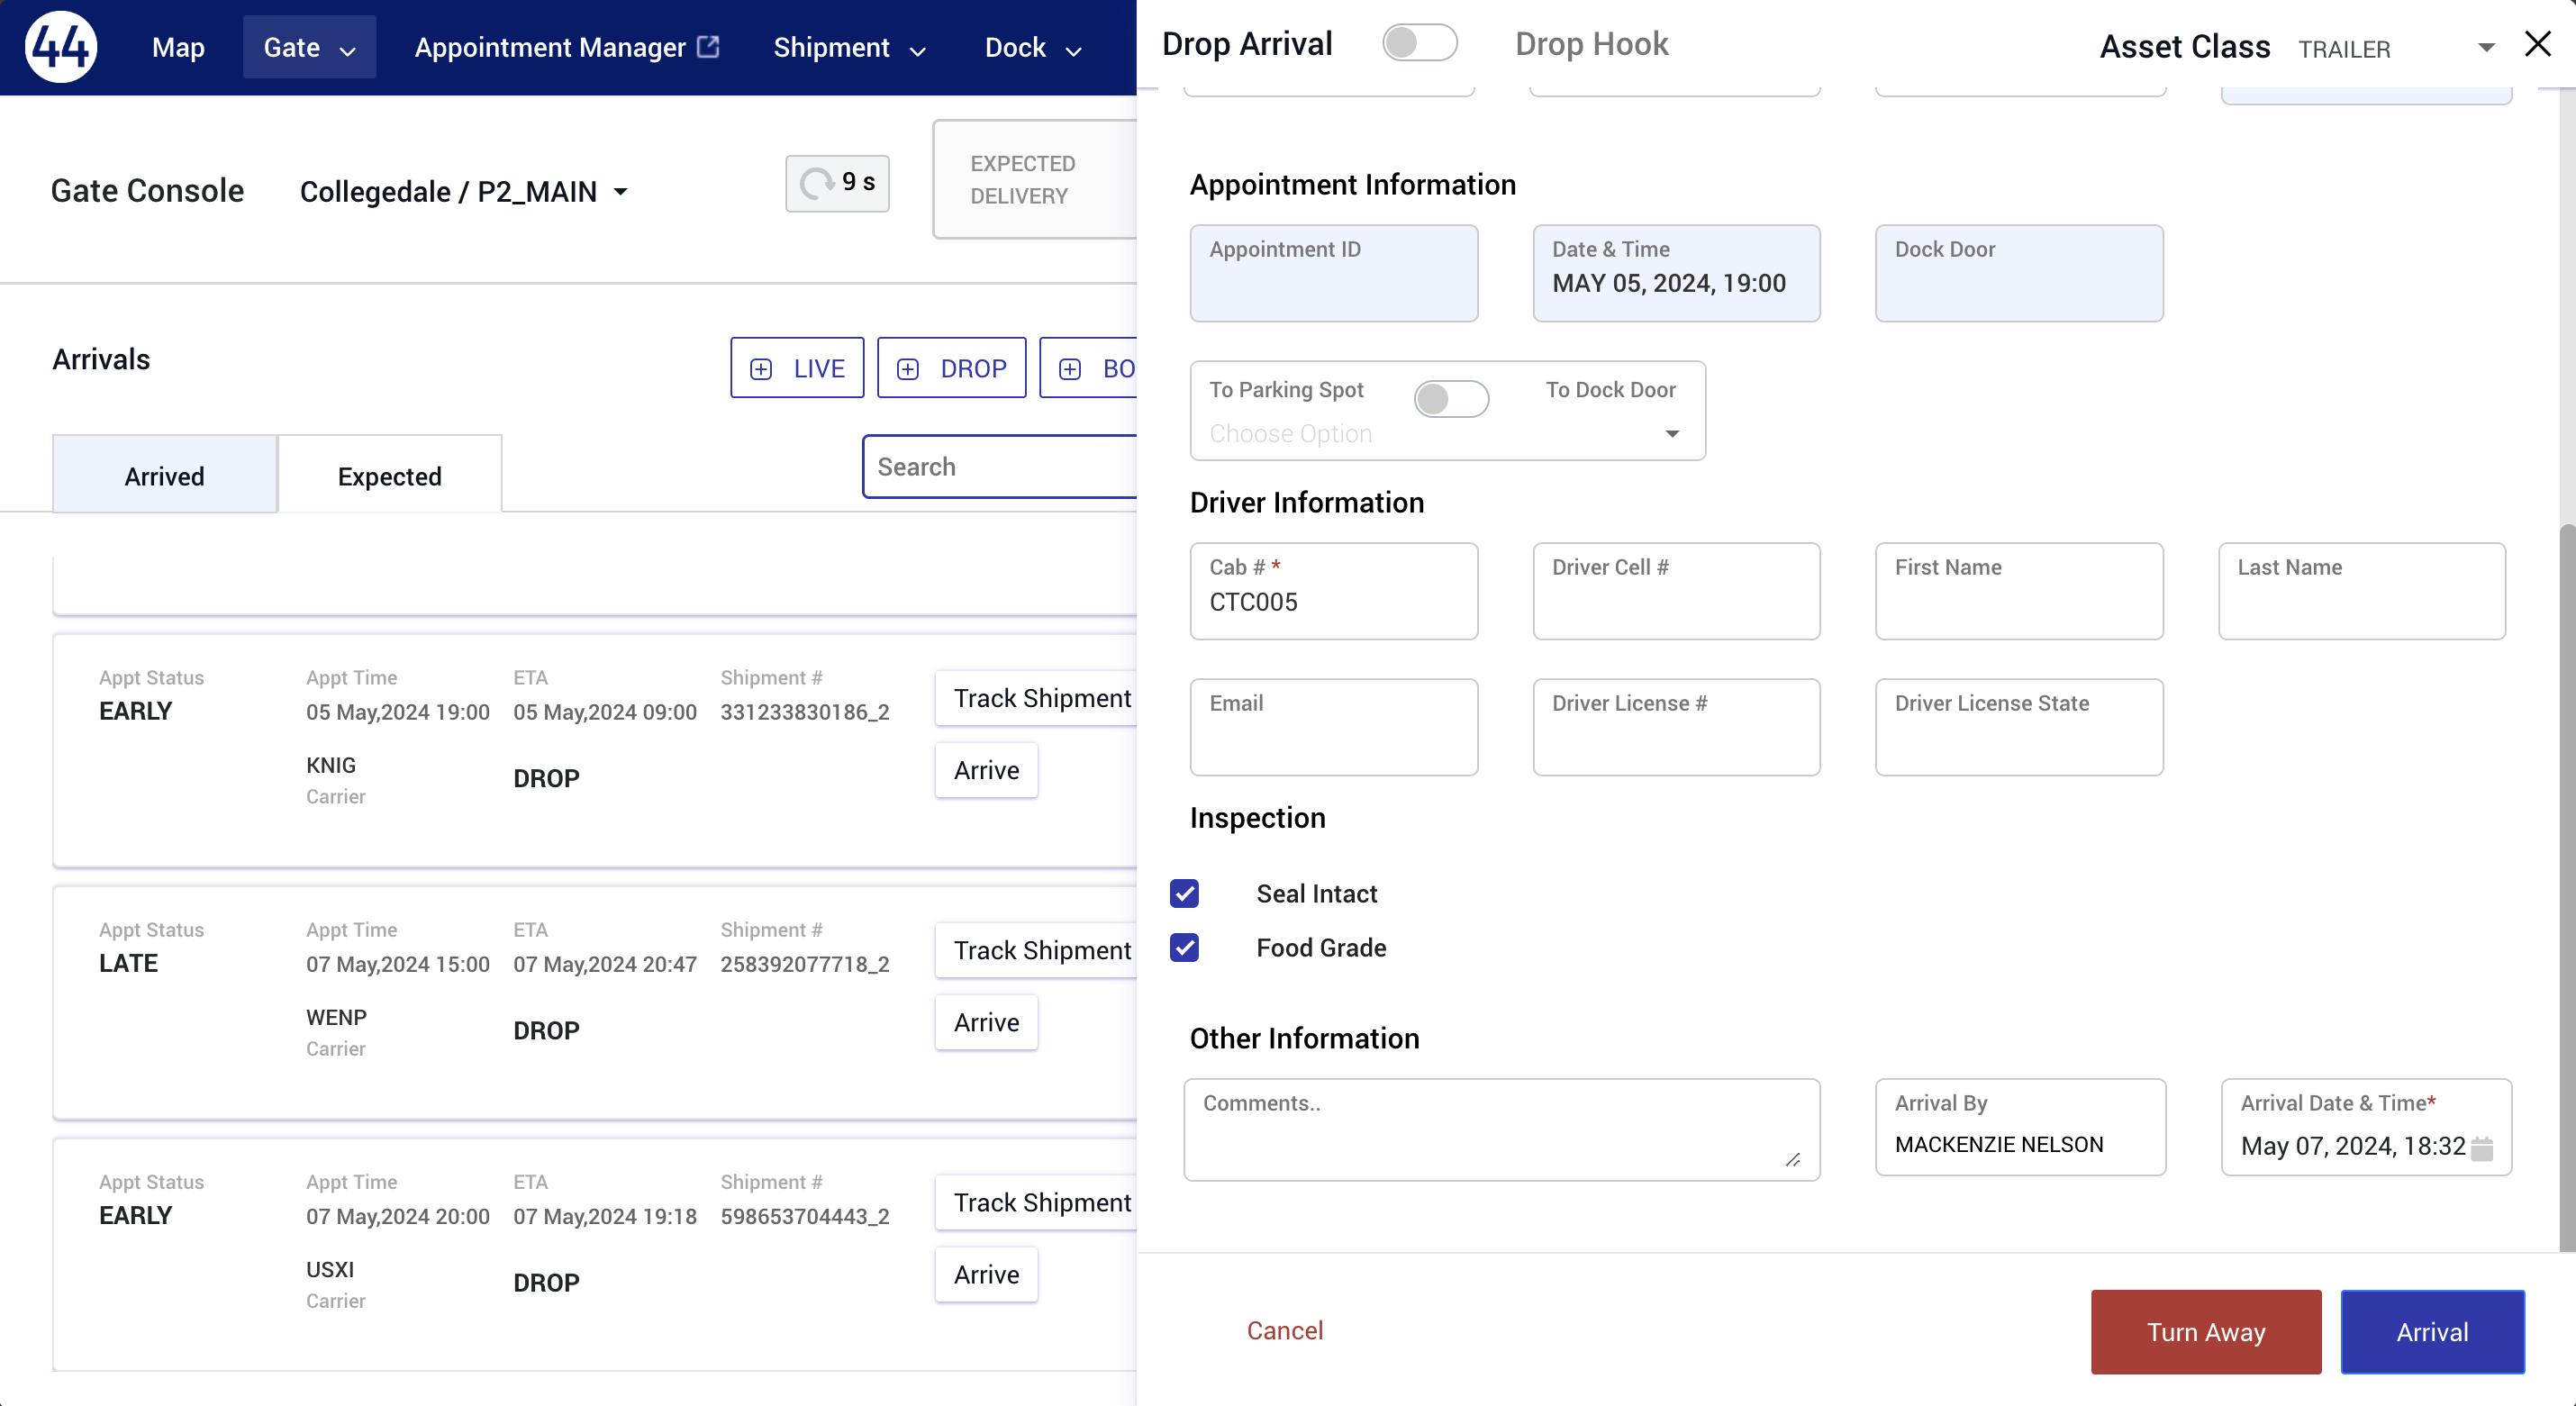The width and height of the screenshot is (2576, 1406).
Task: Click the First Name field
Action: point(2019,590)
